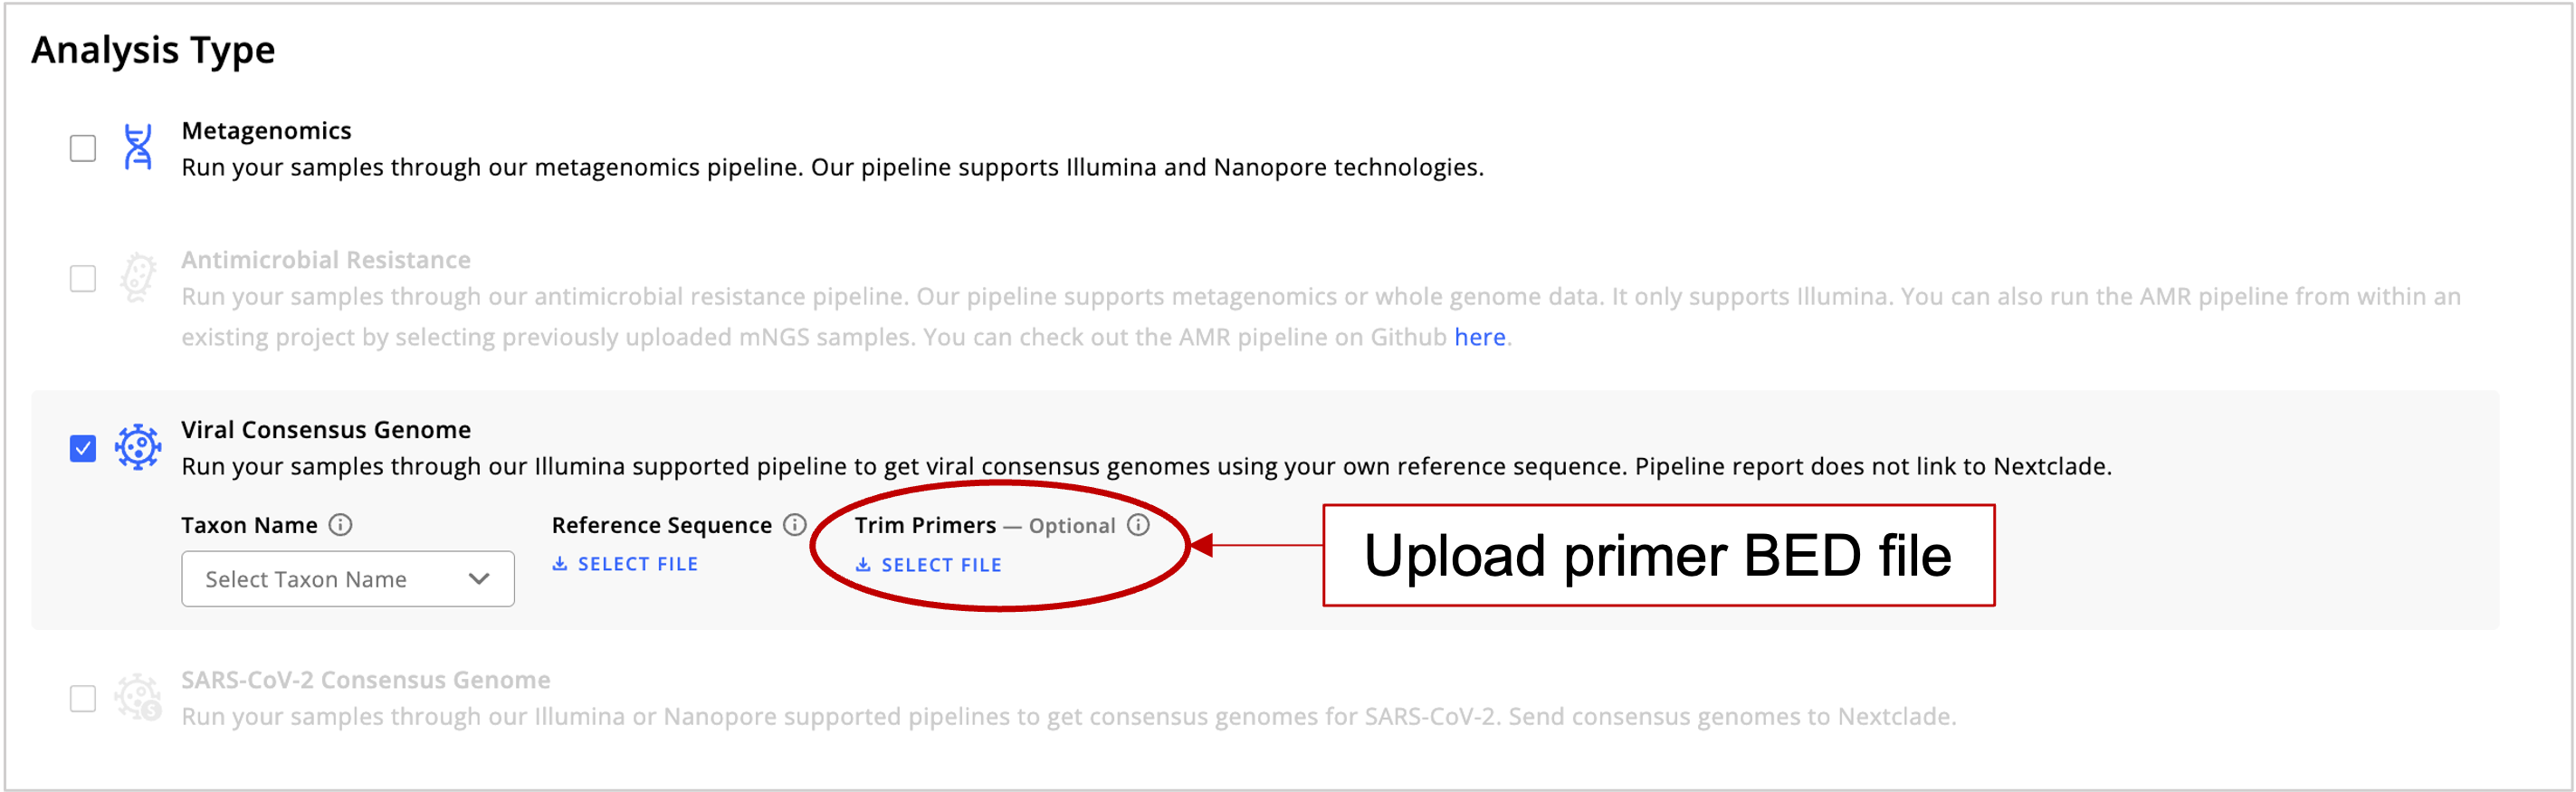This screenshot has width=2576, height=792.
Task: Expand the taxon dropdown chevron arrow
Action: 479,579
